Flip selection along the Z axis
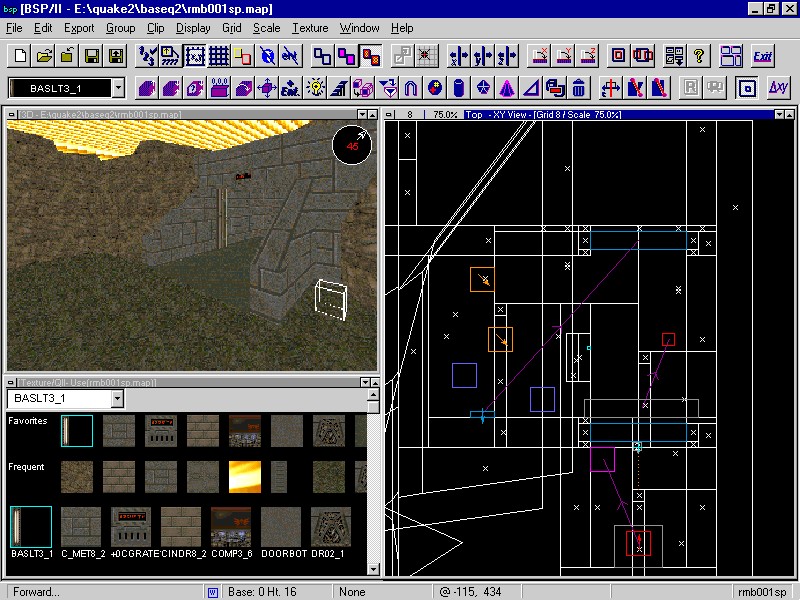800x600 pixels. pyautogui.click(x=507, y=56)
